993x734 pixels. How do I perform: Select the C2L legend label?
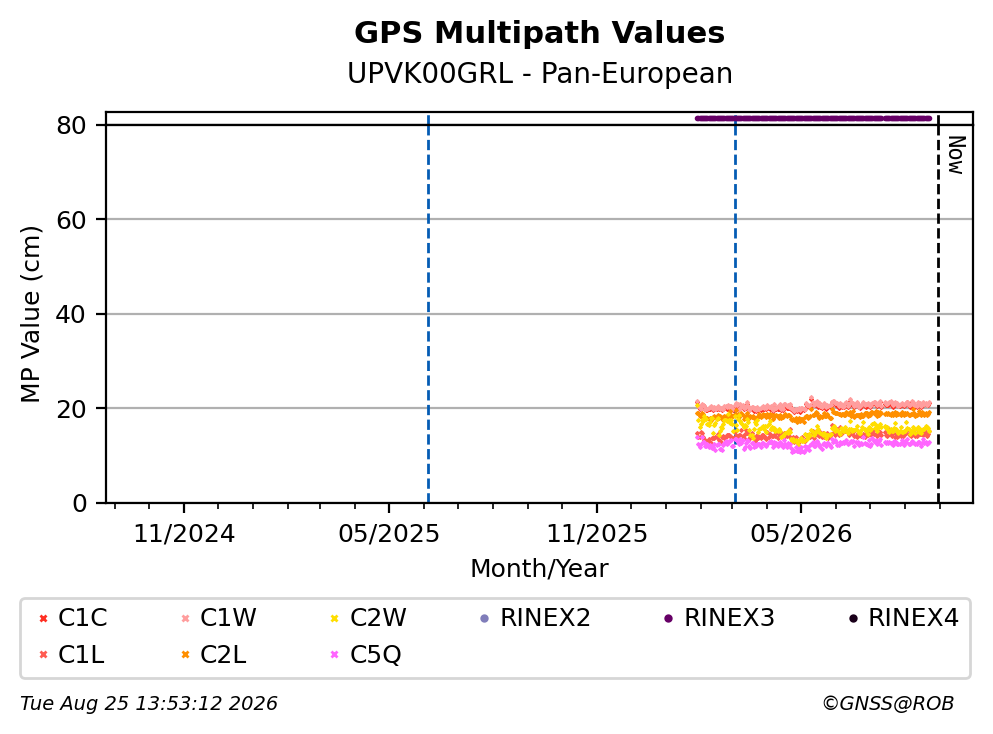[x=223, y=654]
